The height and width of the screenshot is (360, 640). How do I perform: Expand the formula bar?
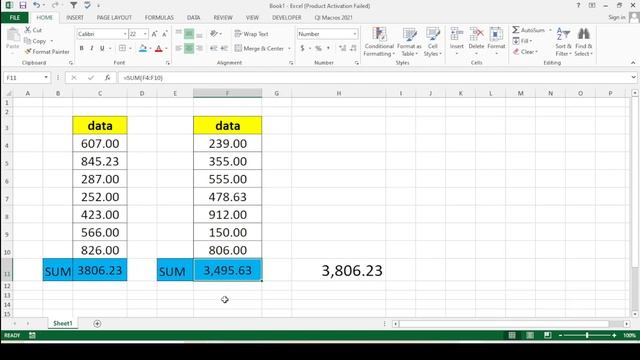click(633, 77)
